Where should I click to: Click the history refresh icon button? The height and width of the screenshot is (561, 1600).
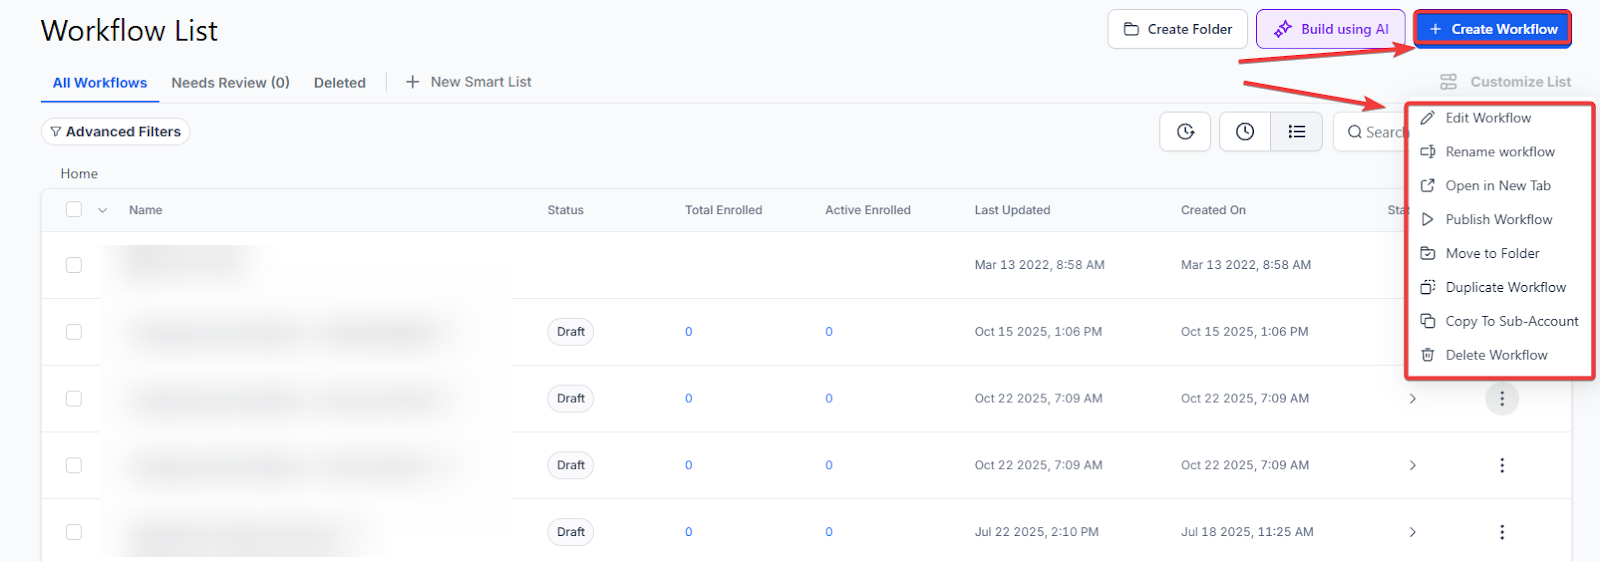[x=1185, y=132]
